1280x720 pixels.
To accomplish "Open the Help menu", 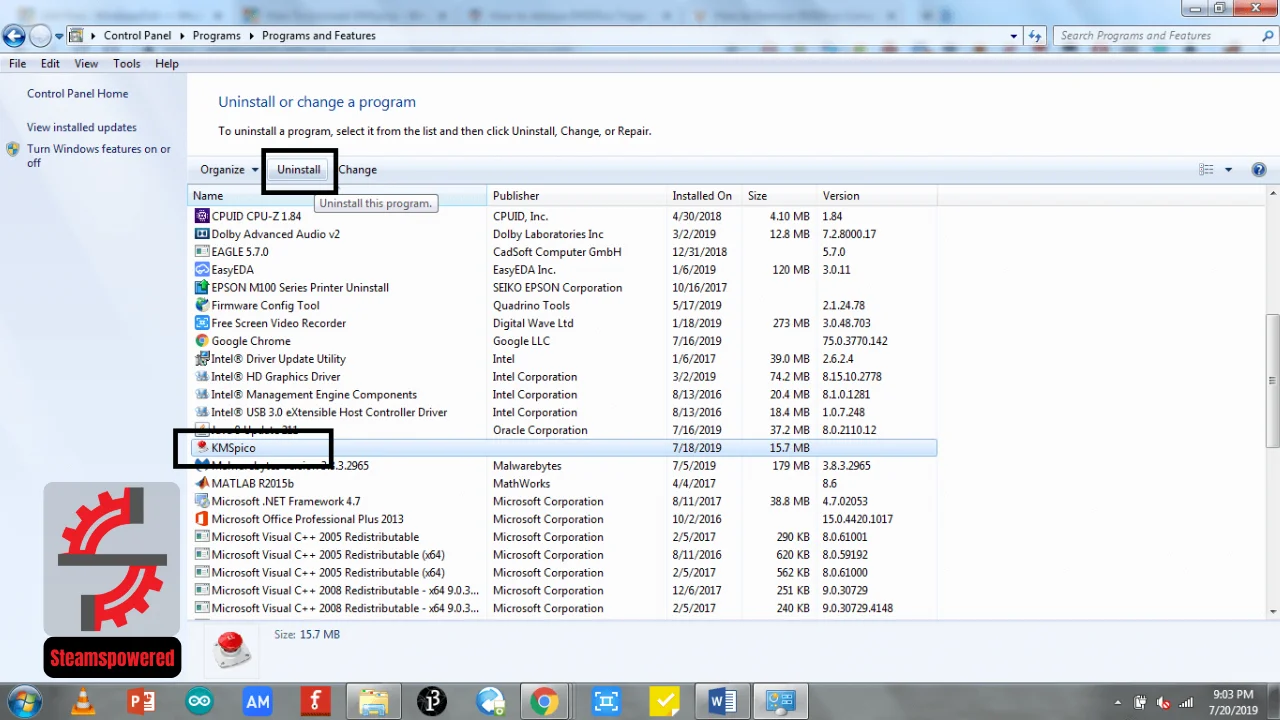I will pos(167,64).
